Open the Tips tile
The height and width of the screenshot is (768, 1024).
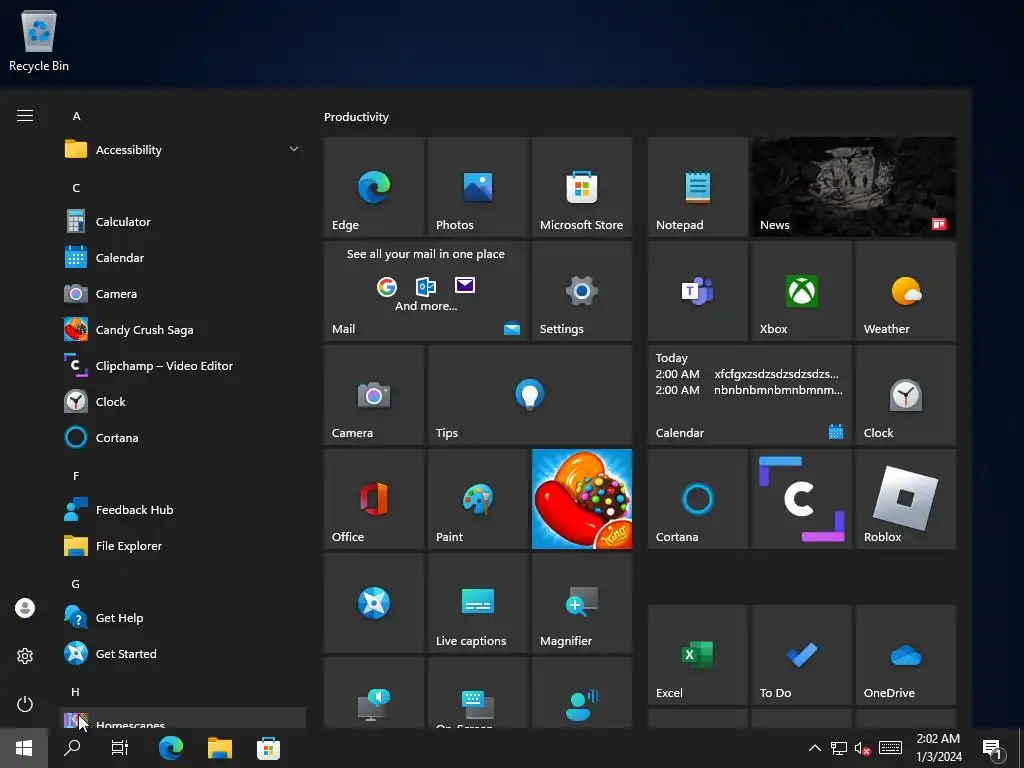pyautogui.click(x=530, y=395)
